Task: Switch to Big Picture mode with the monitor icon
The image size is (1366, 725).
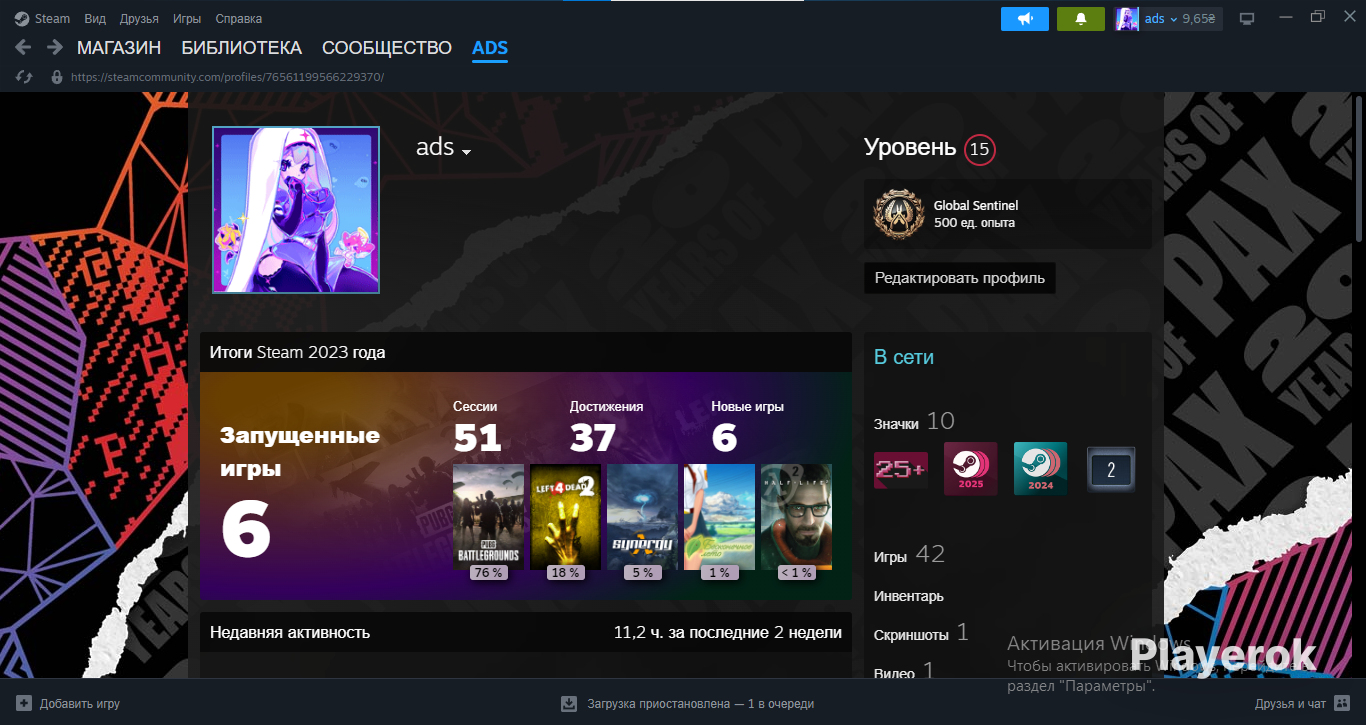Action: coord(1247,19)
